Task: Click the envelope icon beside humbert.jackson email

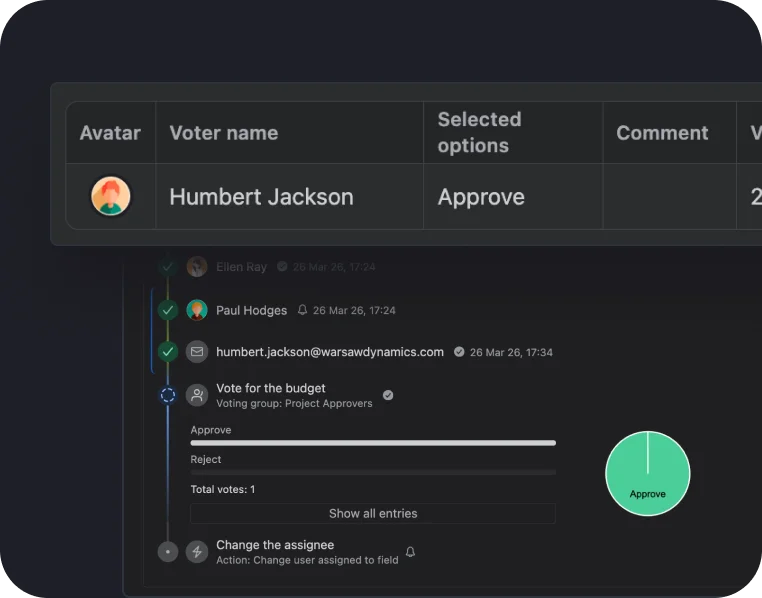Action: 197,352
